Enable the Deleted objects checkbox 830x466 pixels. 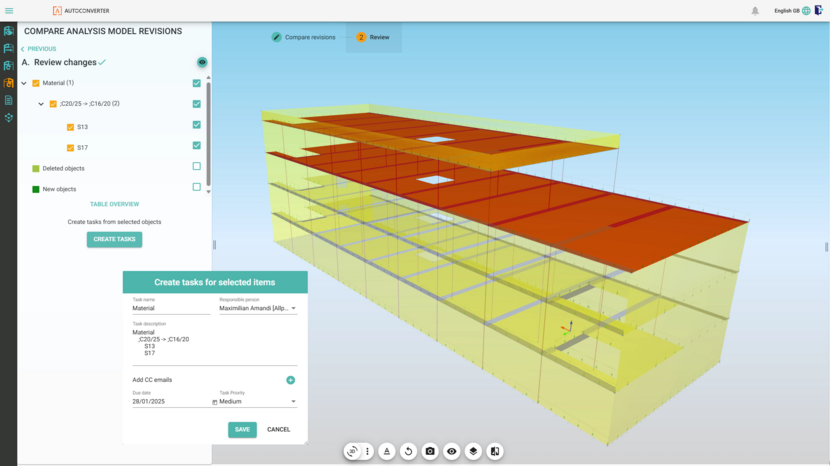(197, 167)
